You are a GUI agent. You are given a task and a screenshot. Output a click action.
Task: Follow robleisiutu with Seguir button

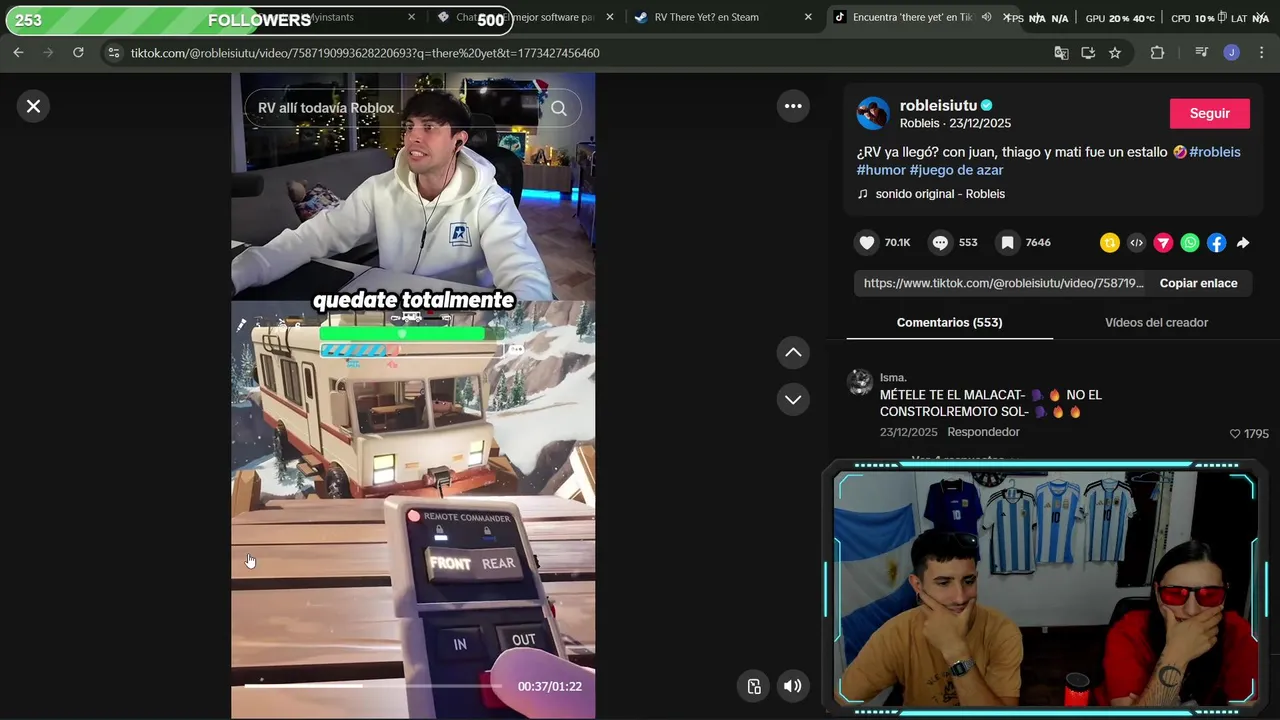[1209, 113]
